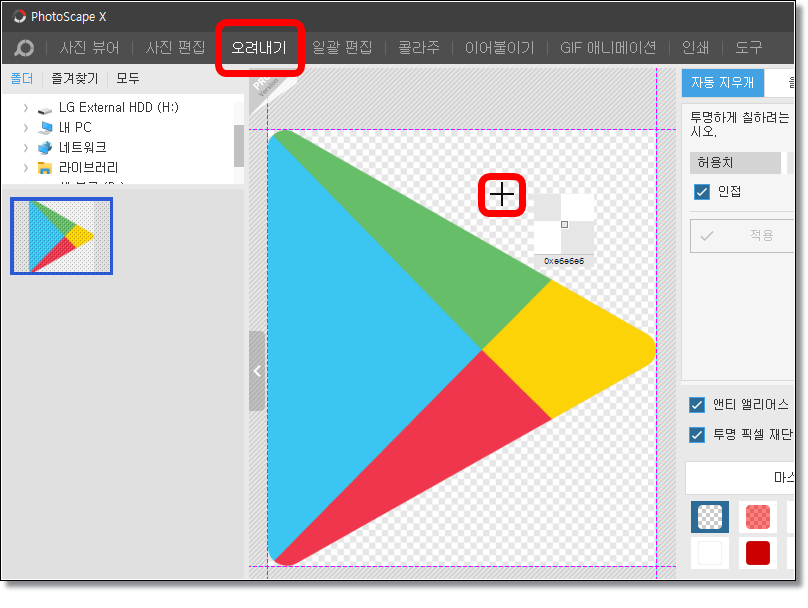The image size is (808, 608).
Task: Toggle the 앤티 앨리어스 checkbox
Action: (697, 405)
